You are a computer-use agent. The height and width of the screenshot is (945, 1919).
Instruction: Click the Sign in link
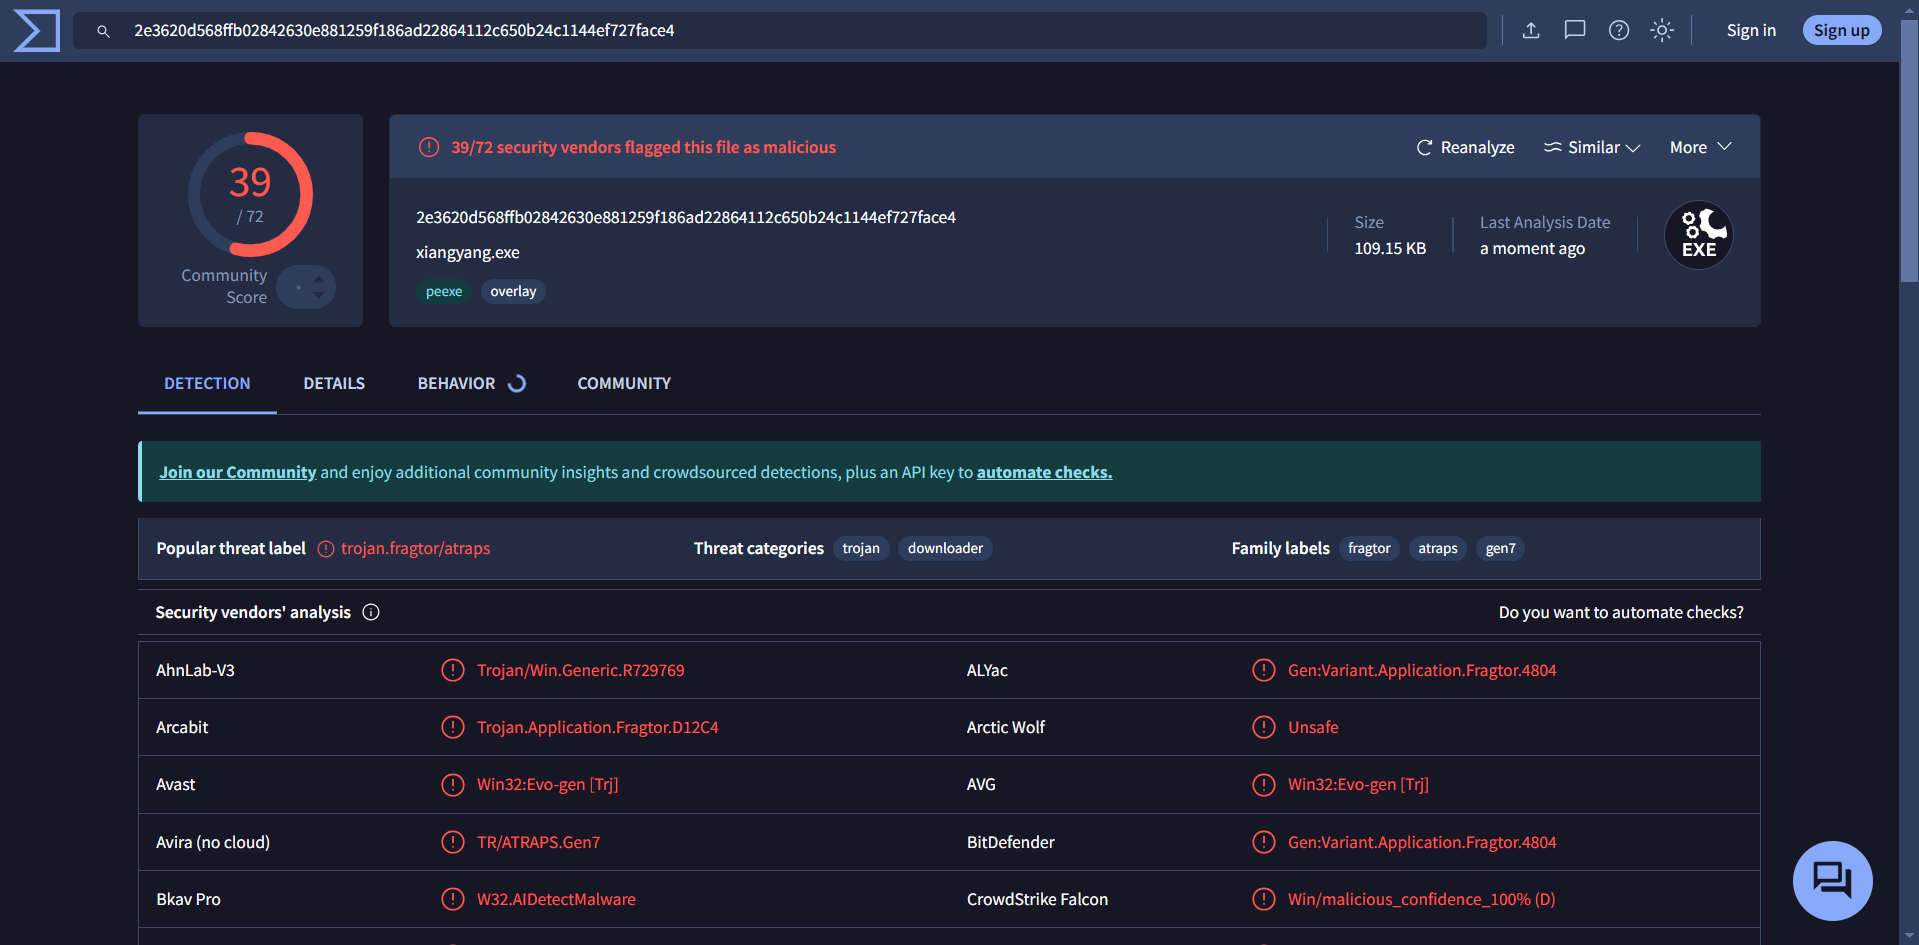click(x=1751, y=31)
